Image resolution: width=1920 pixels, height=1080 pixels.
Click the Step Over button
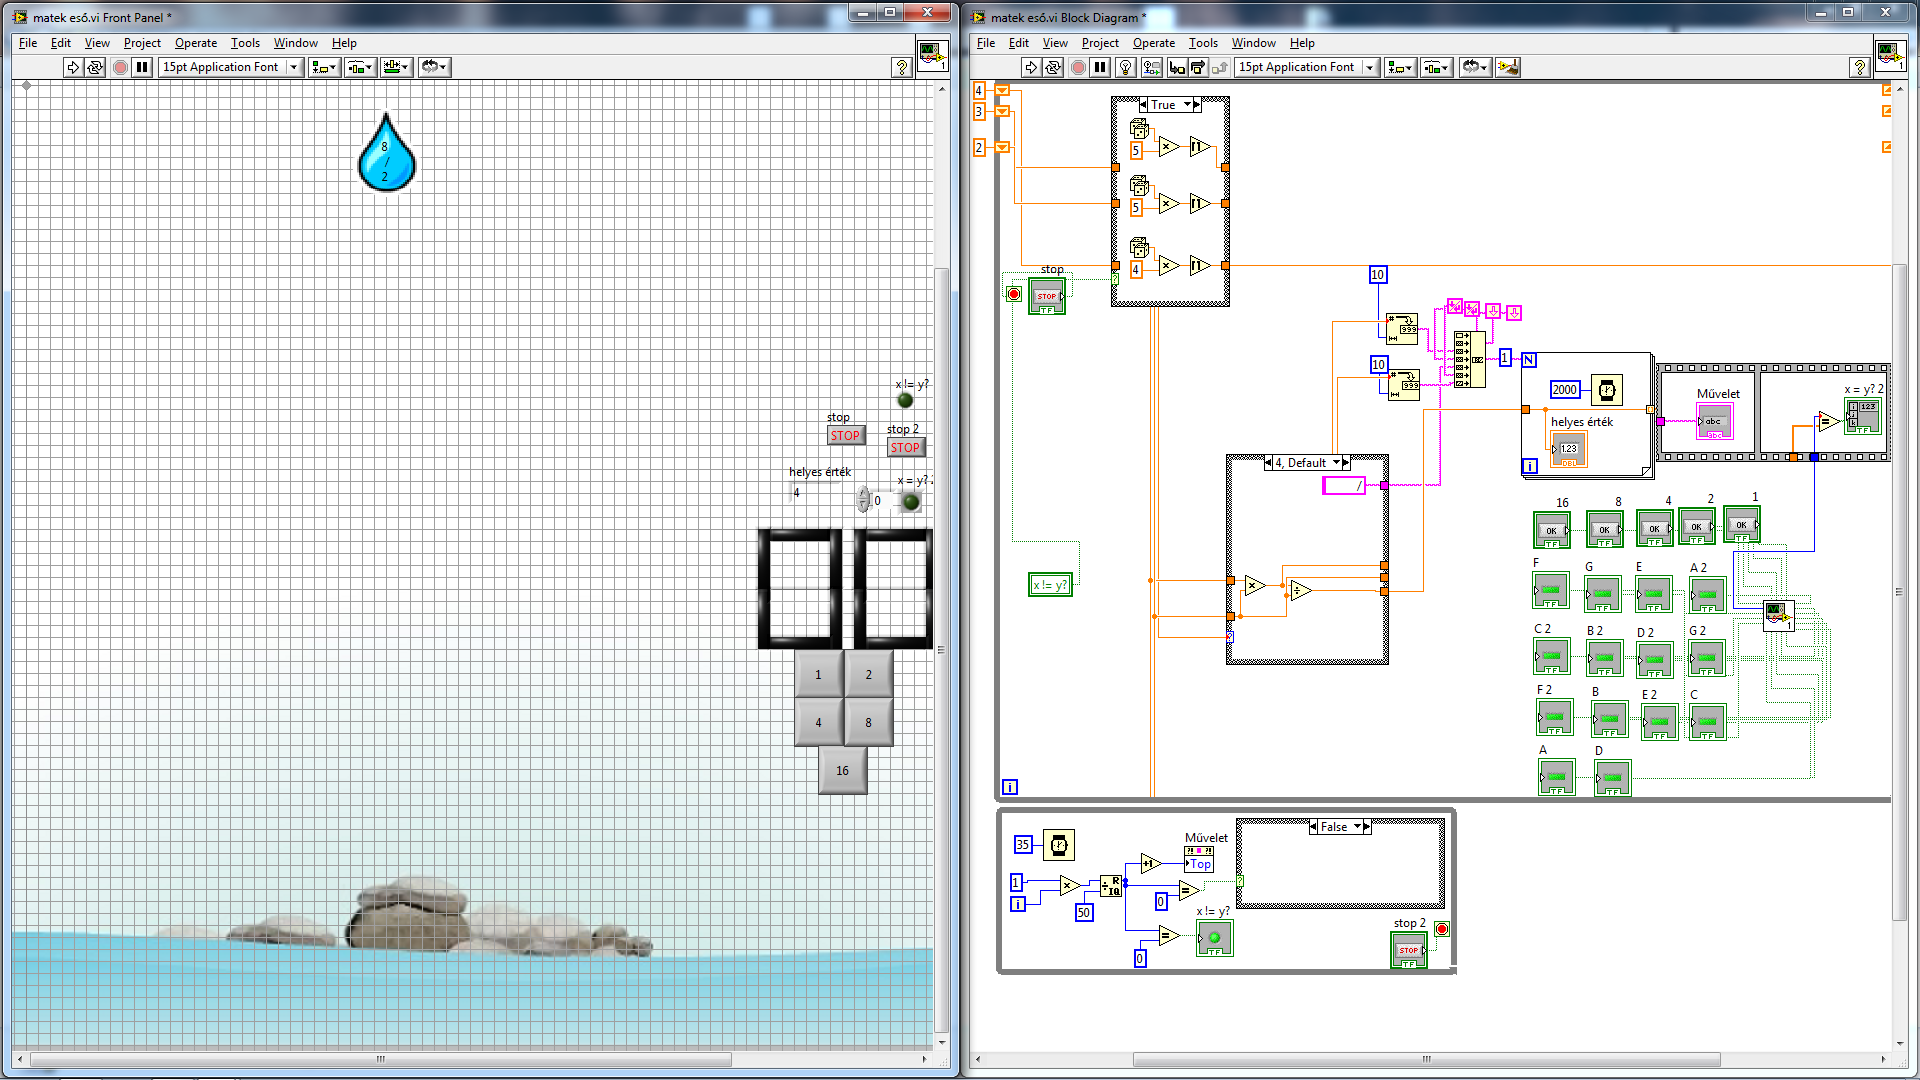pyautogui.click(x=1198, y=67)
